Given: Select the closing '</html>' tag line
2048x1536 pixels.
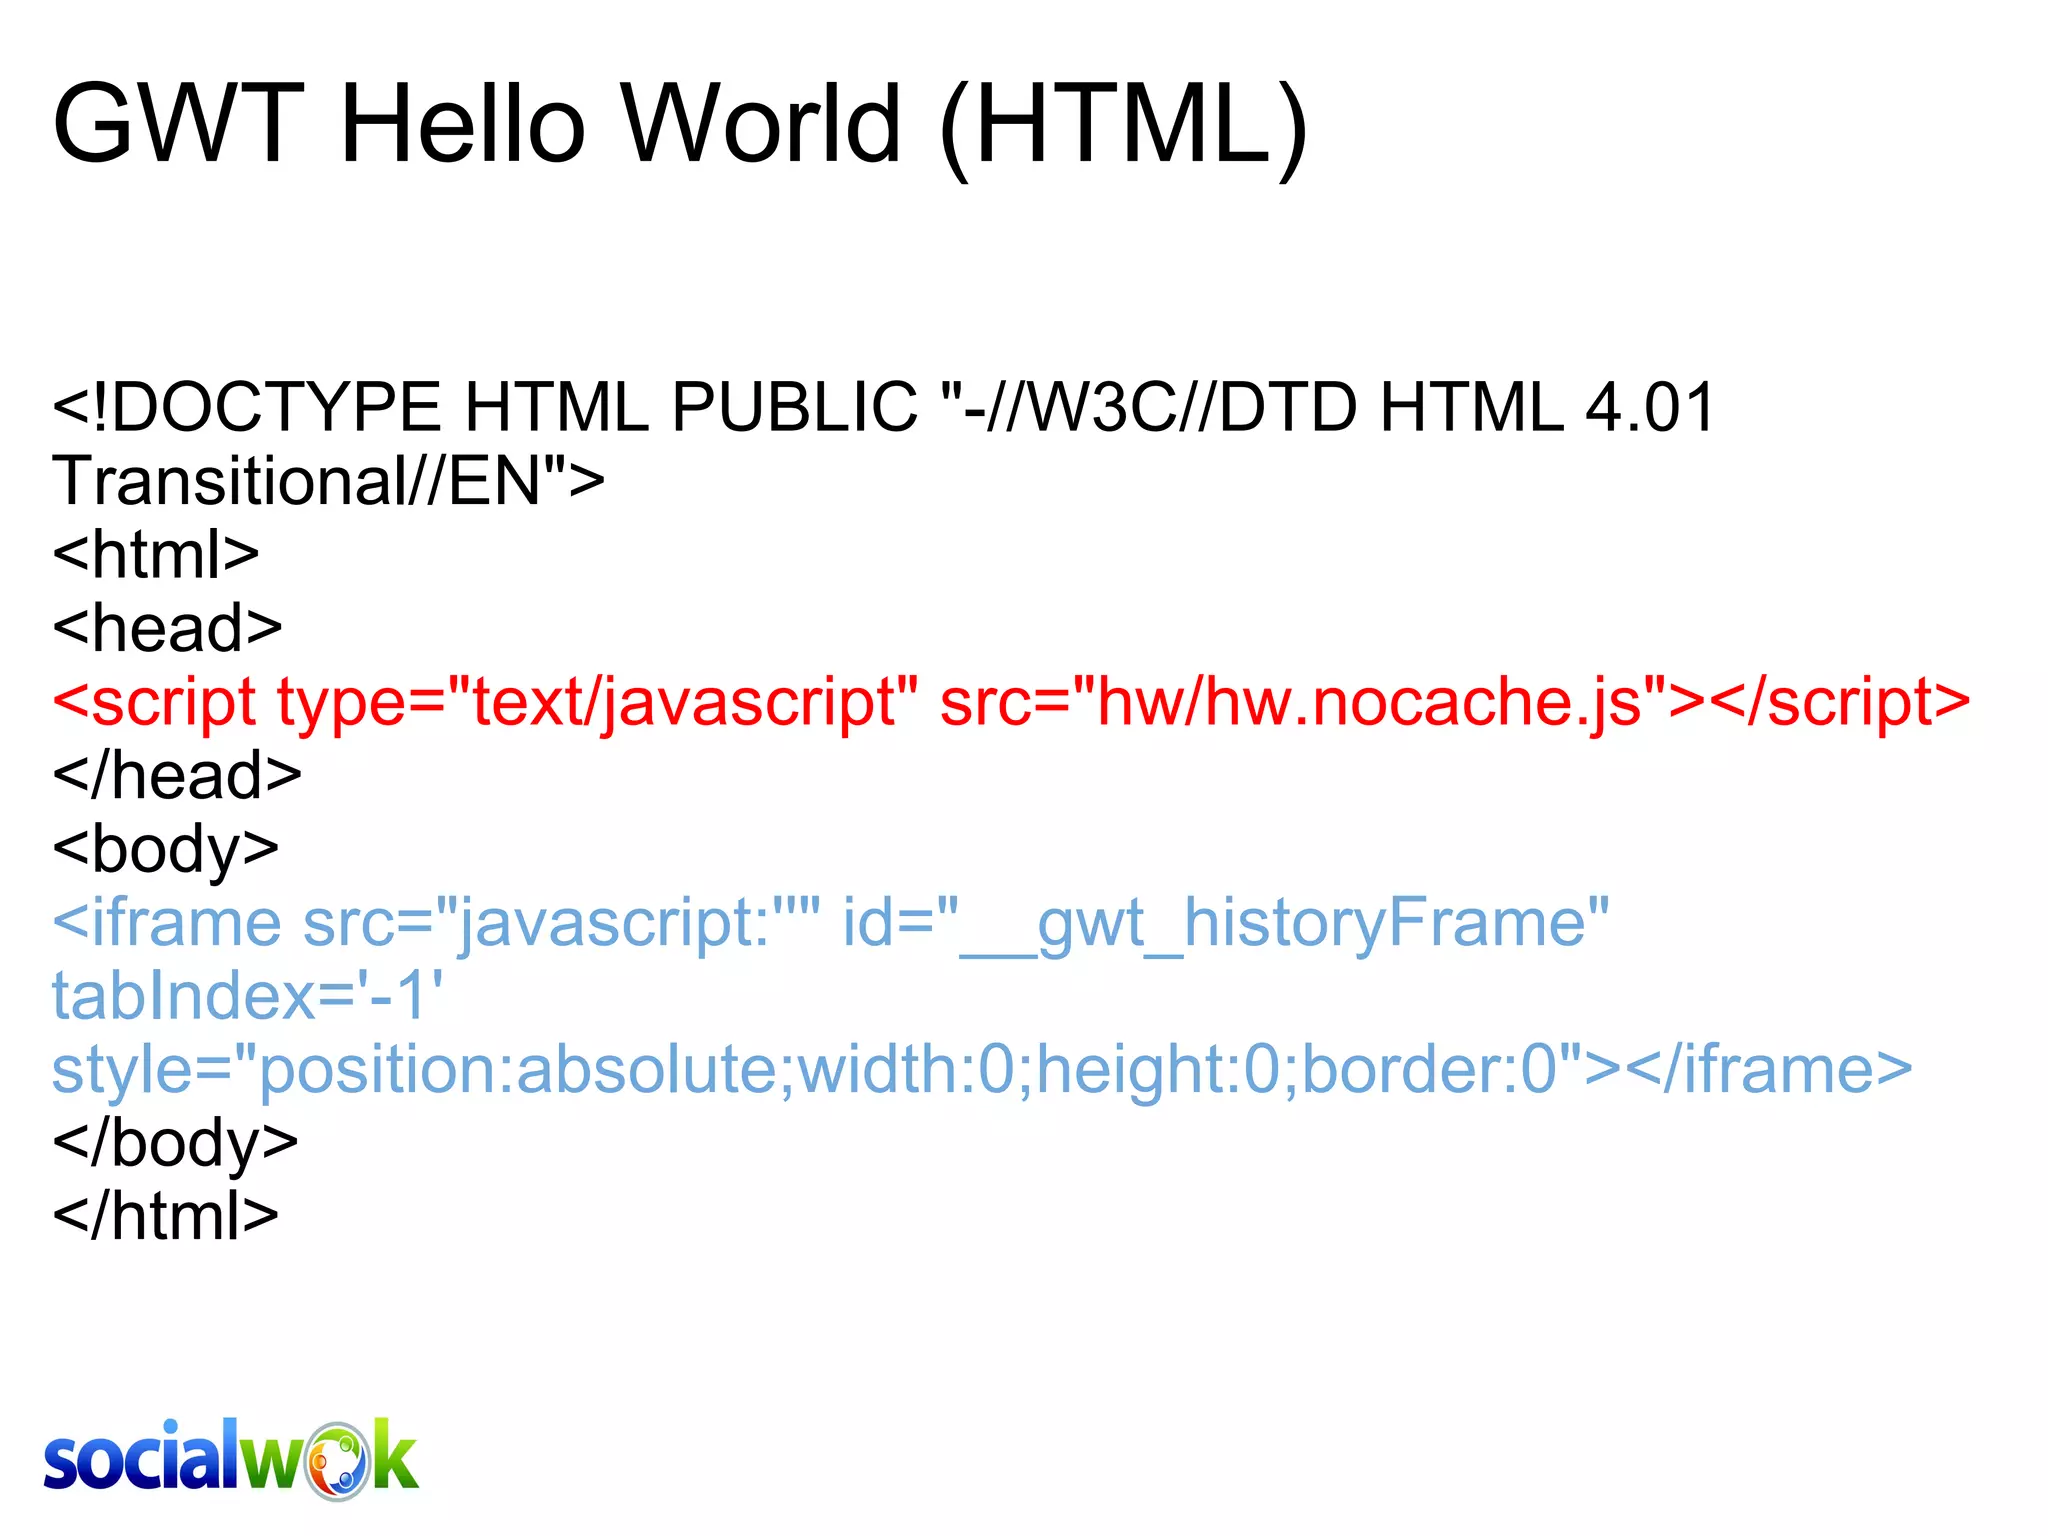Looking at the screenshot, I should click(166, 1216).
